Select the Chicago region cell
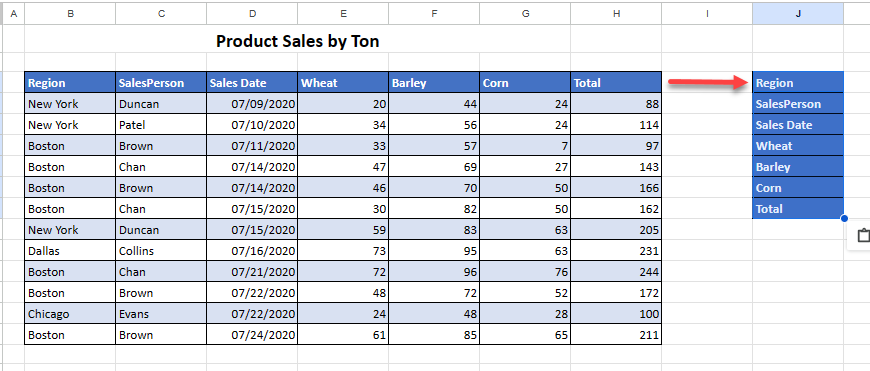The height and width of the screenshot is (371, 870). point(70,314)
